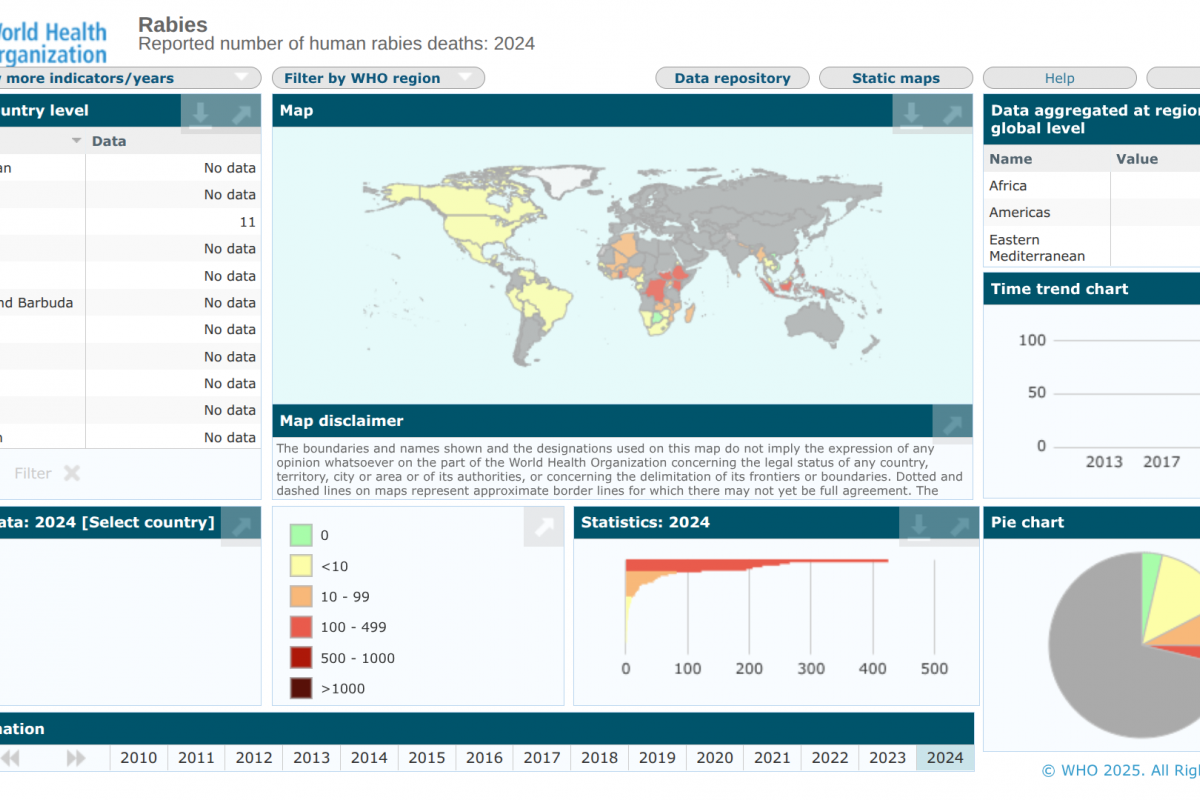Maximize the legend panel
The width and height of the screenshot is (1200, 800).
click(x=543, y=527)
